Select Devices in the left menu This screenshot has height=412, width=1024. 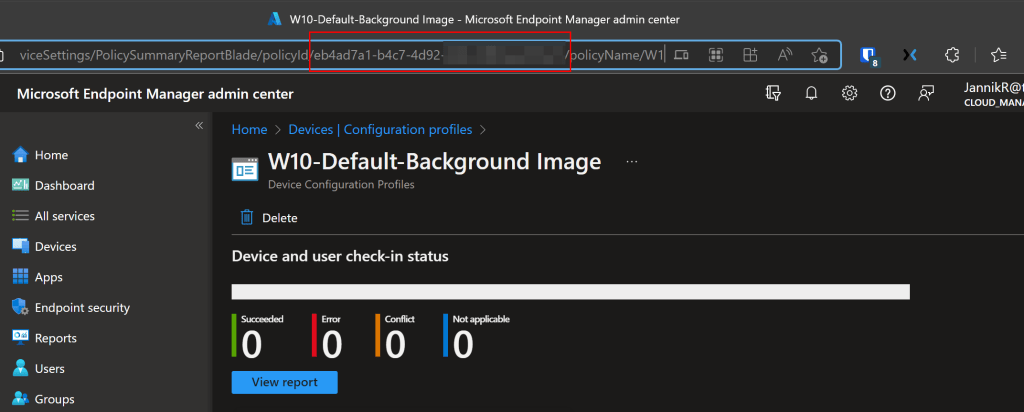tap(55, 246)
